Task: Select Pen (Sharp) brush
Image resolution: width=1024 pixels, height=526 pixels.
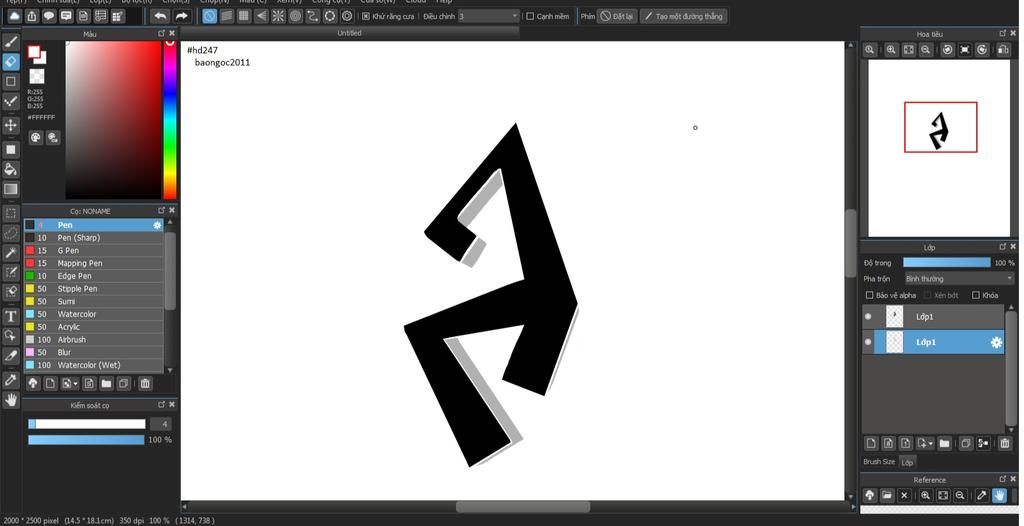Action: pyautogui.click(x=93, y=238)
